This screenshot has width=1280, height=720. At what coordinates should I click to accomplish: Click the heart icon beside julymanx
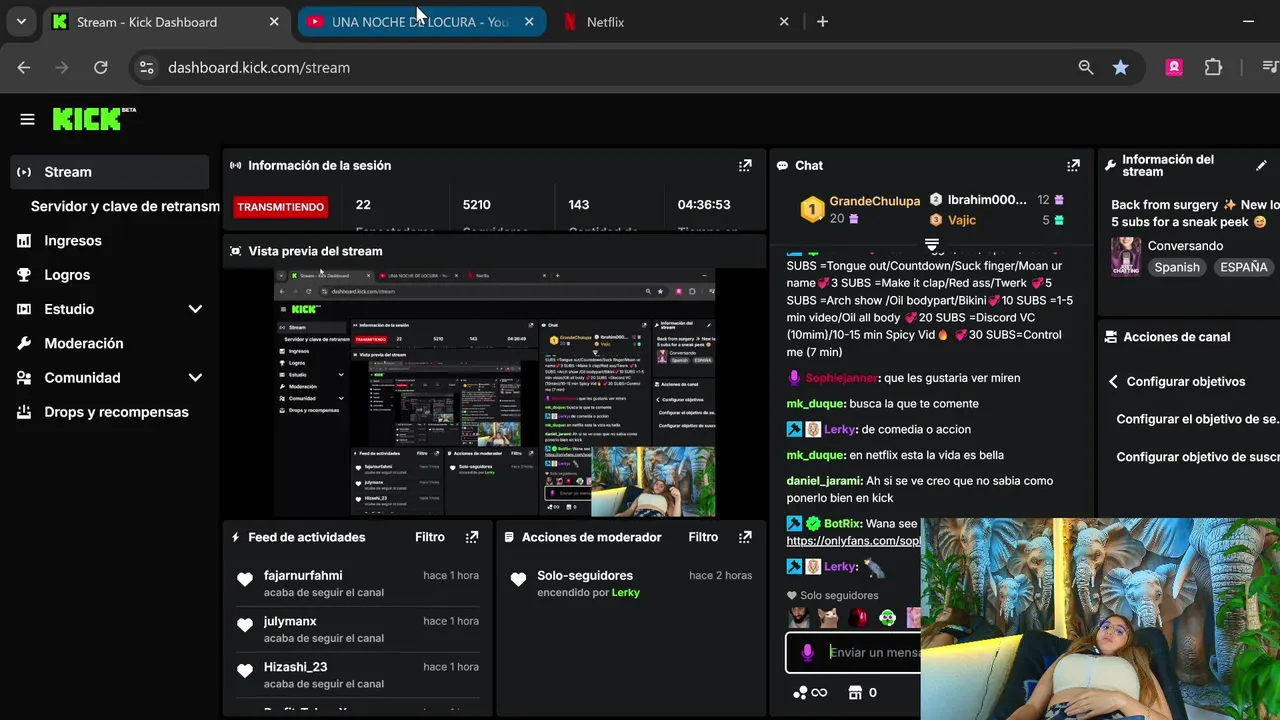pyautogui.click(x=245, y=625)
